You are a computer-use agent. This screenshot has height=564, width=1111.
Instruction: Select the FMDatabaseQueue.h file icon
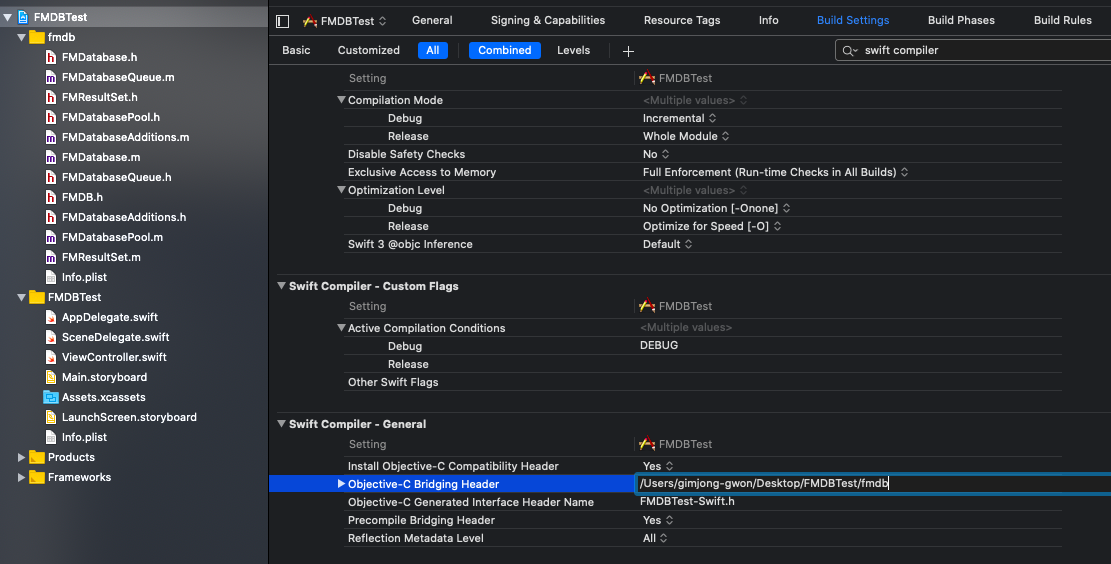tap(51, 177)
